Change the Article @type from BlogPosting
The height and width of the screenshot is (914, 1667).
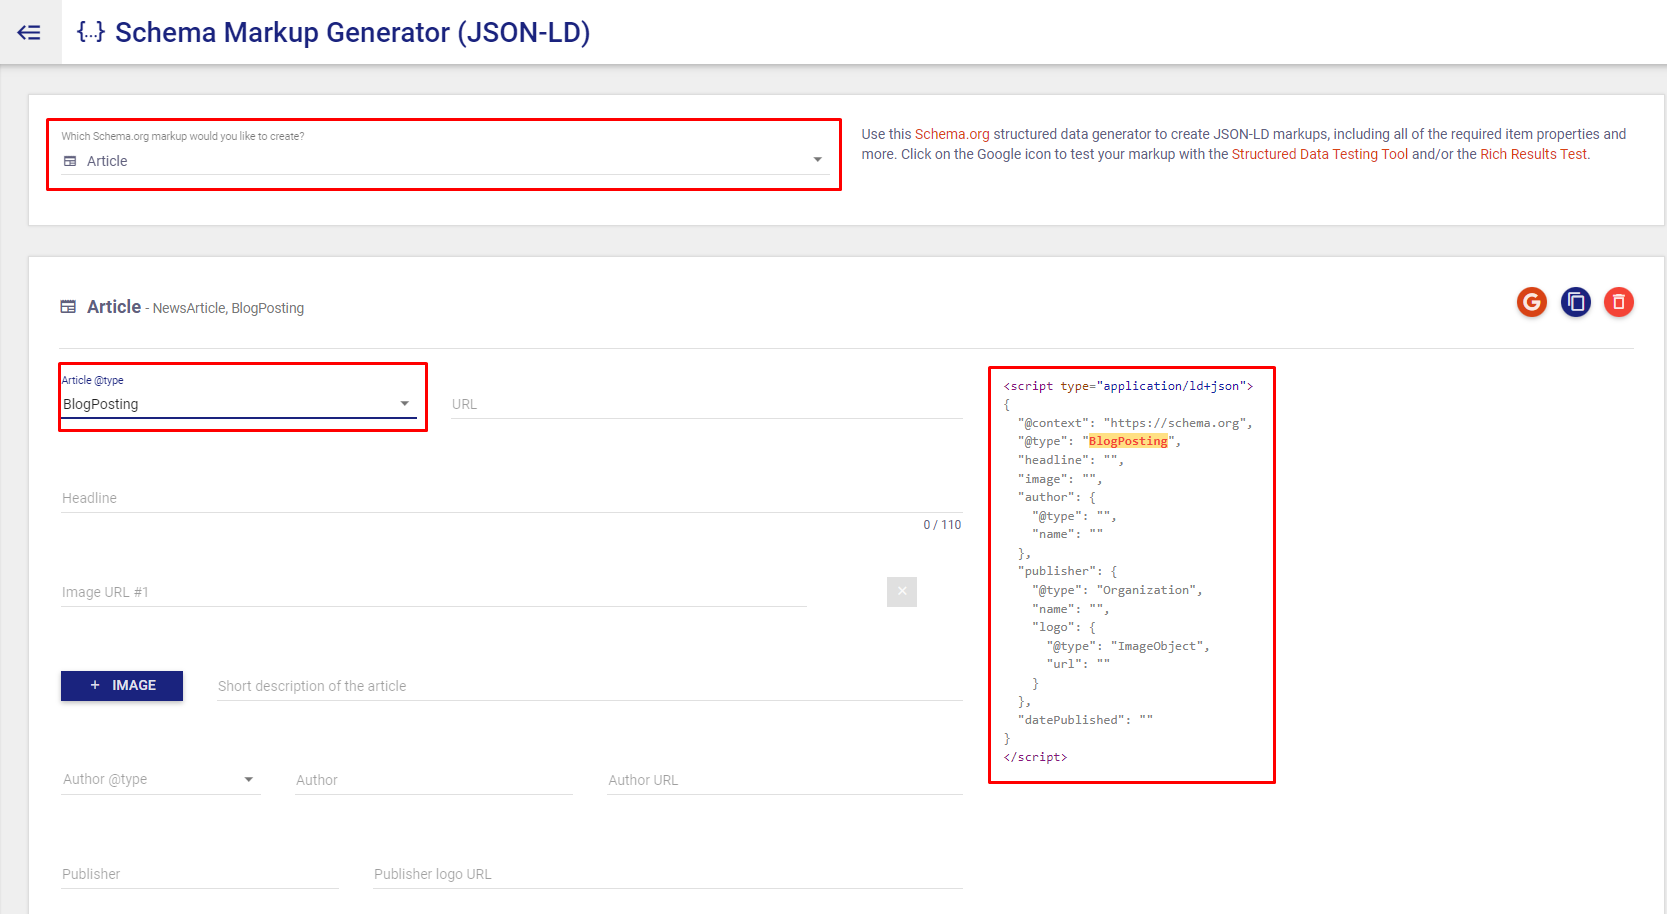tap(240, 403)
